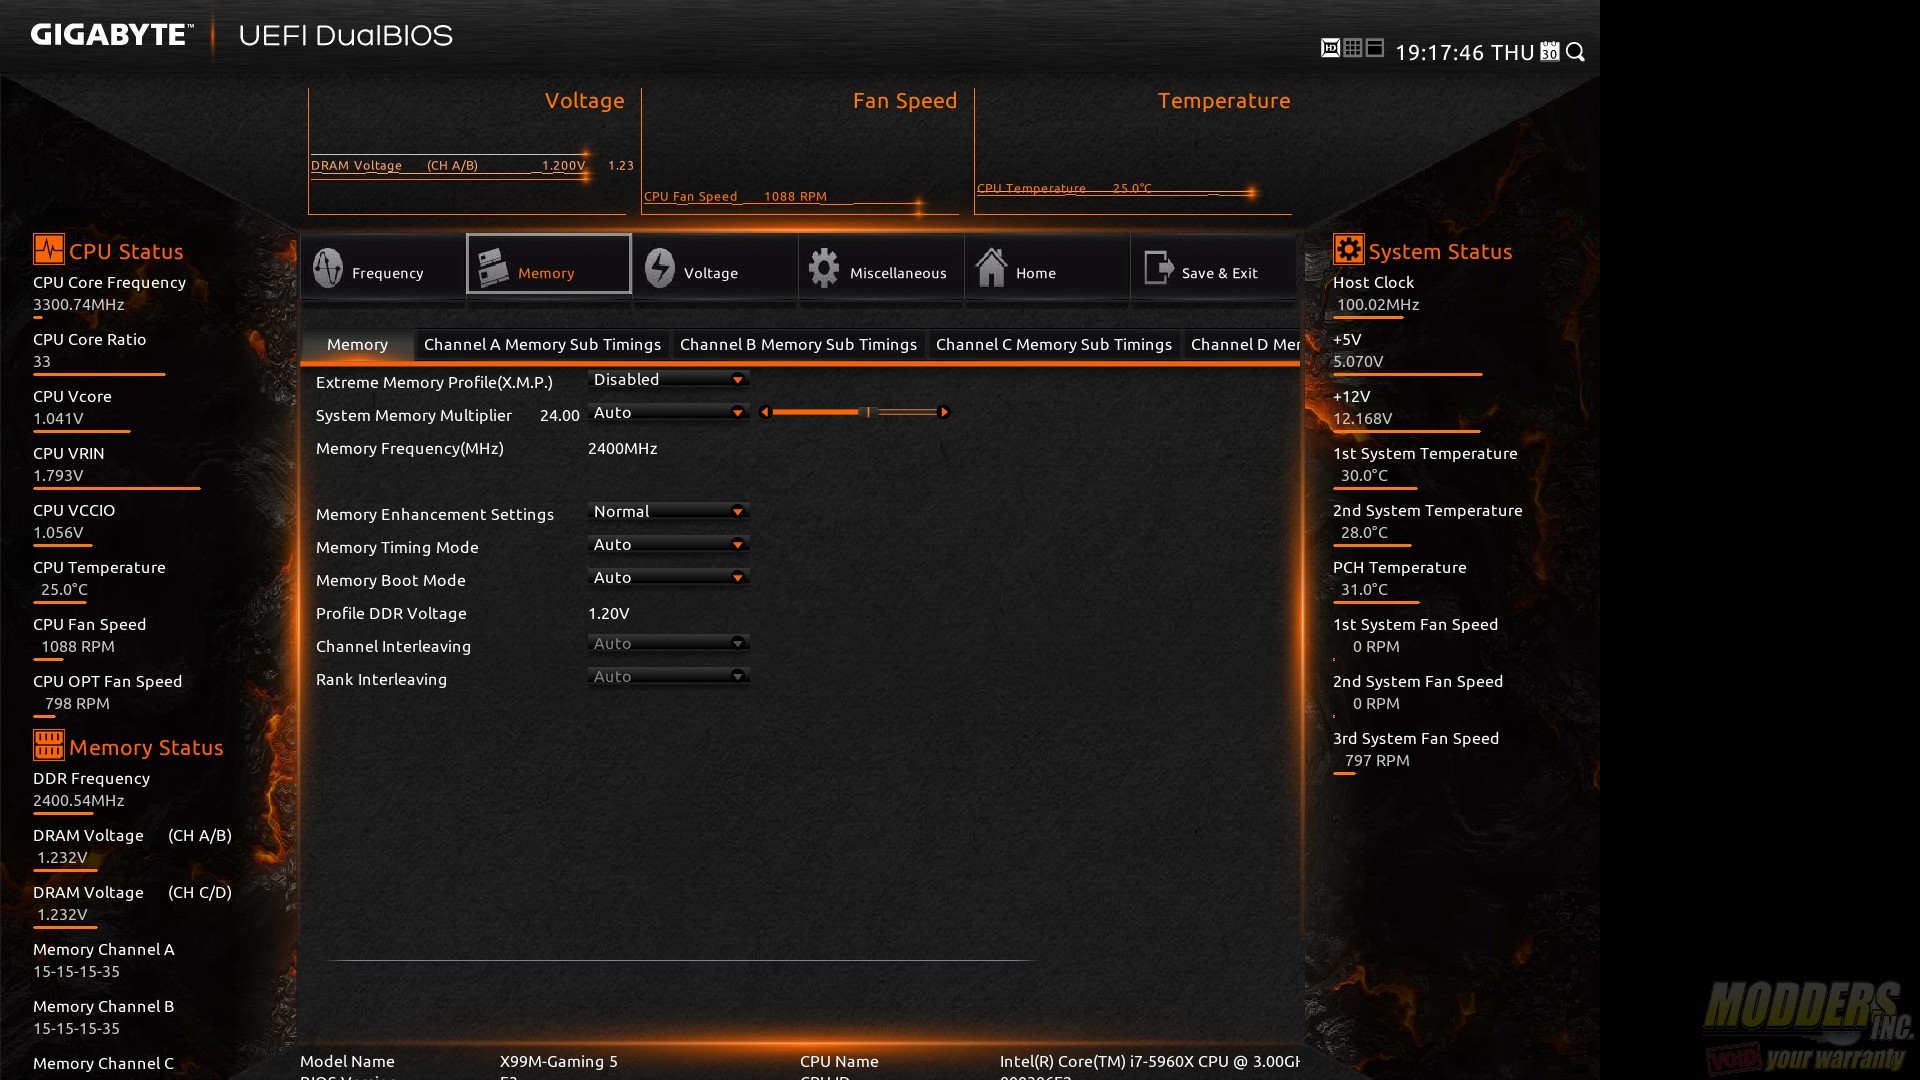
Task: Click the Memory Enhancement Settings label
Action: point(435,514)
